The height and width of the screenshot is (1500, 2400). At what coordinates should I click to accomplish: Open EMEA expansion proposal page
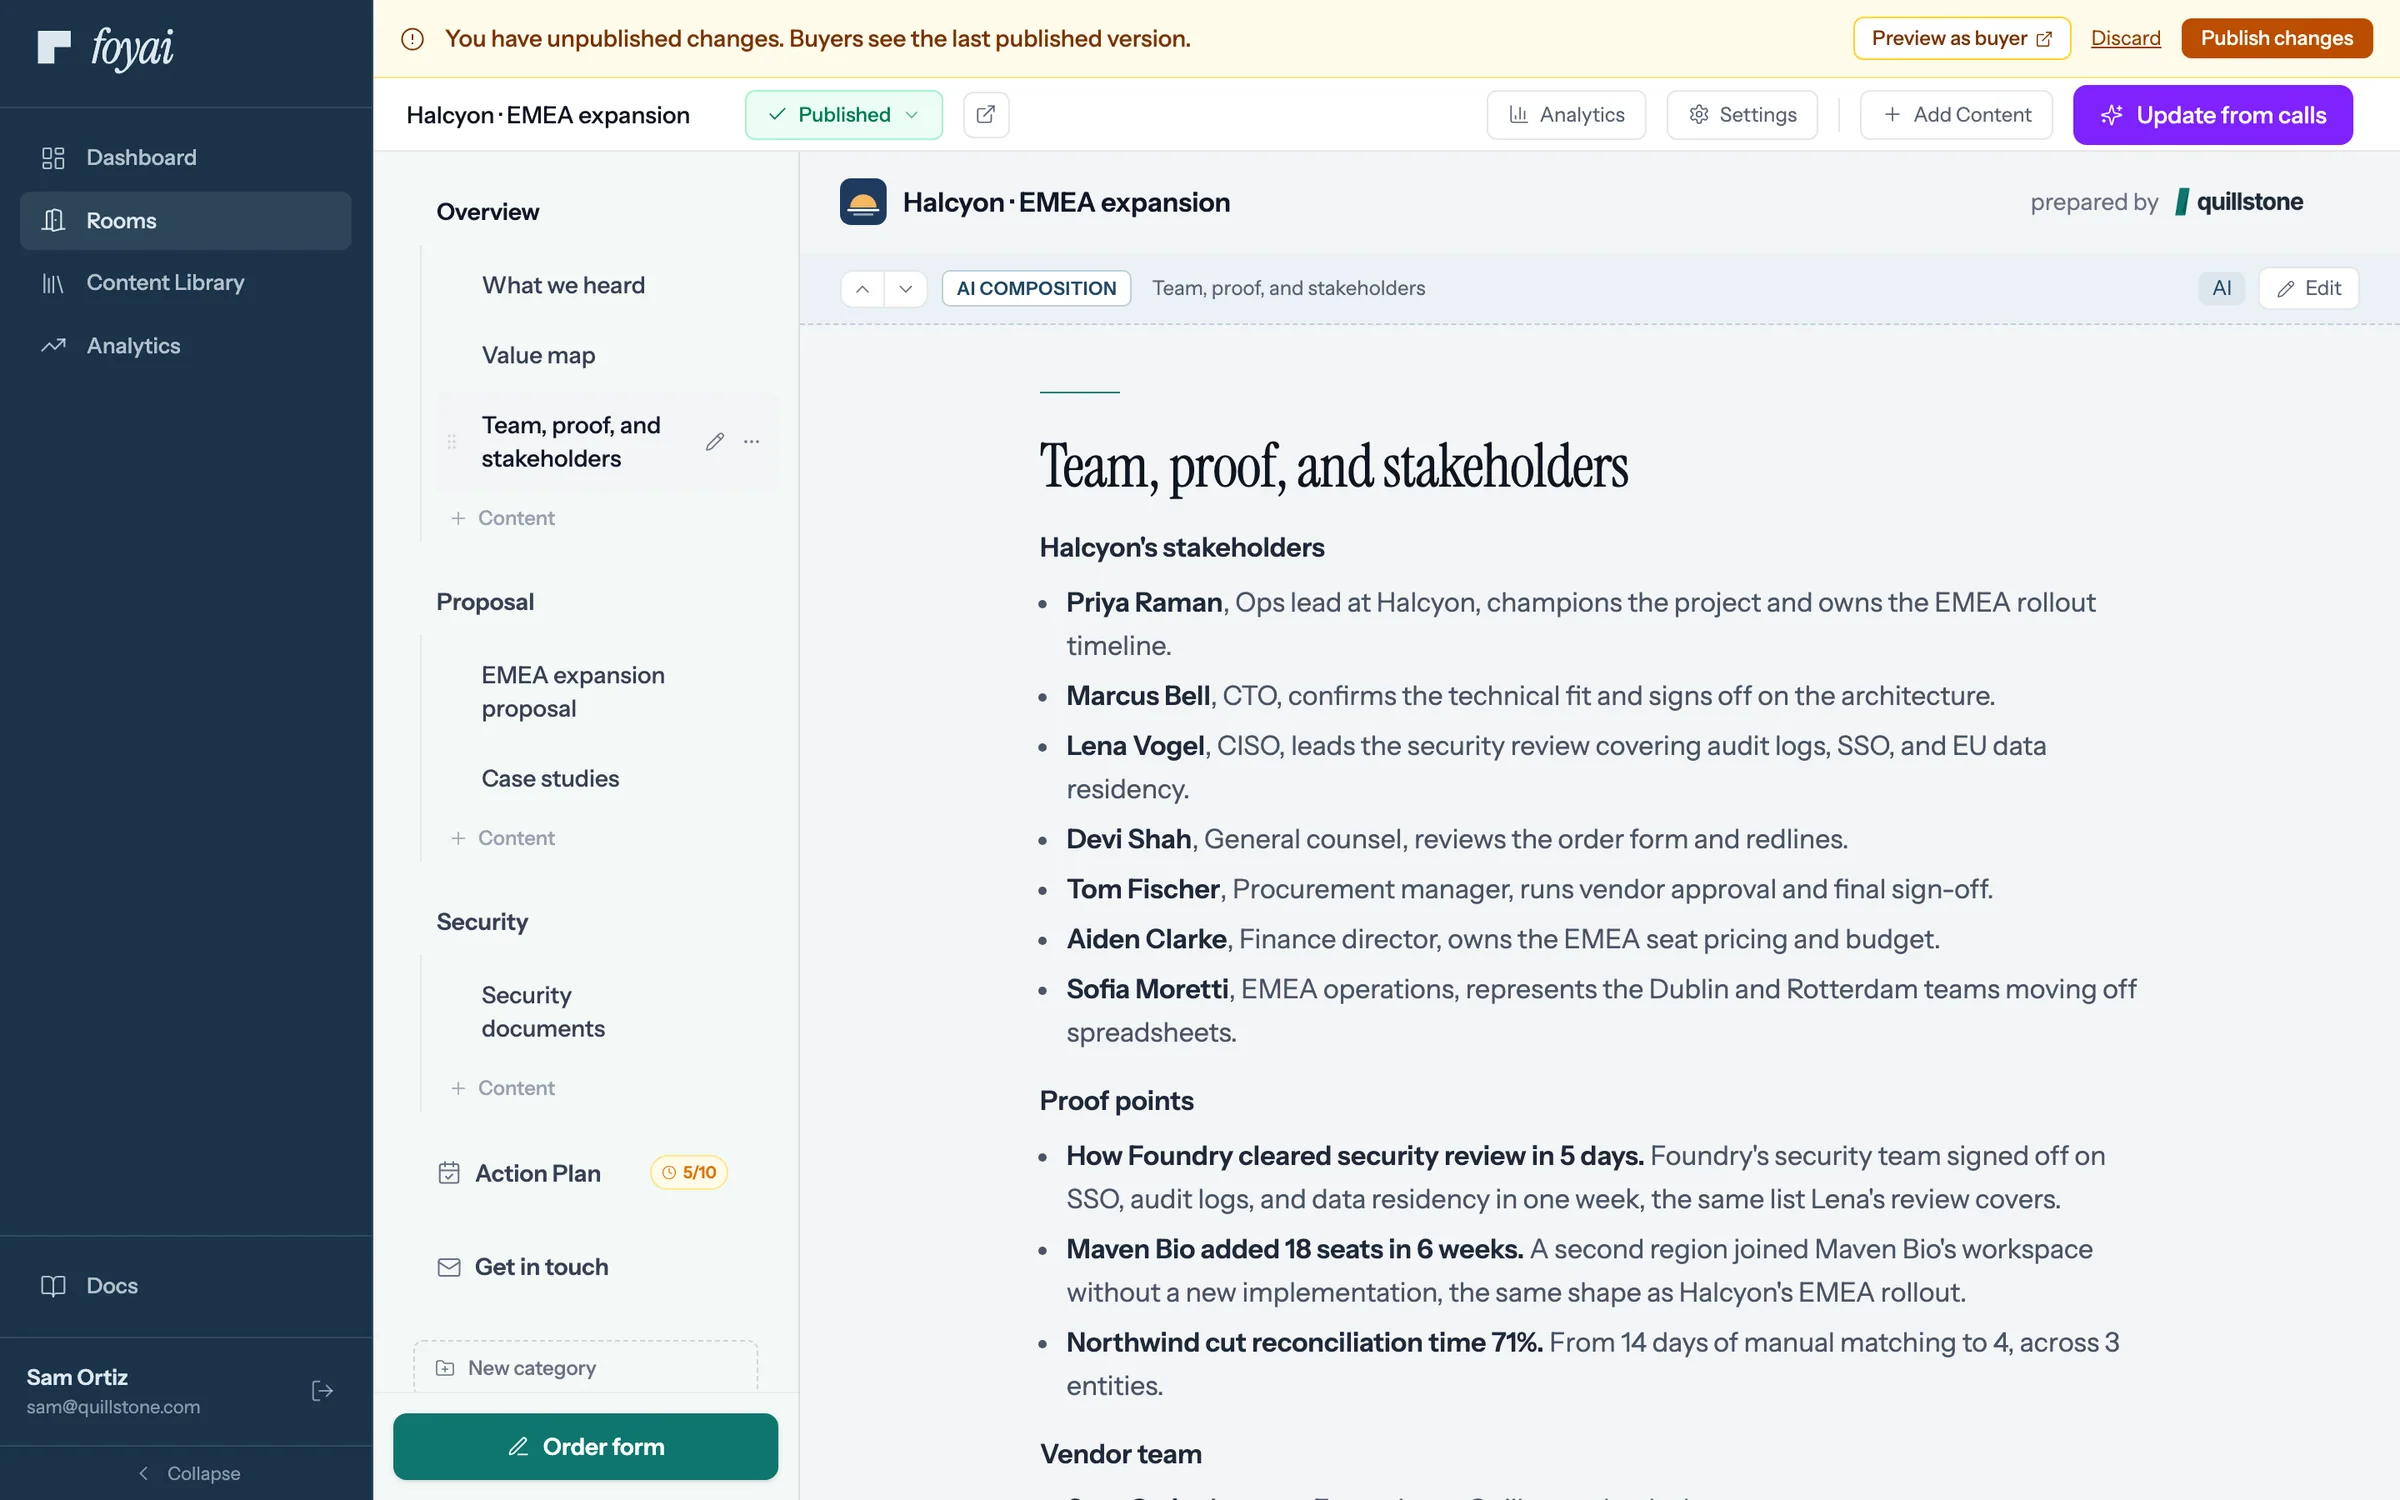point(573,692)
